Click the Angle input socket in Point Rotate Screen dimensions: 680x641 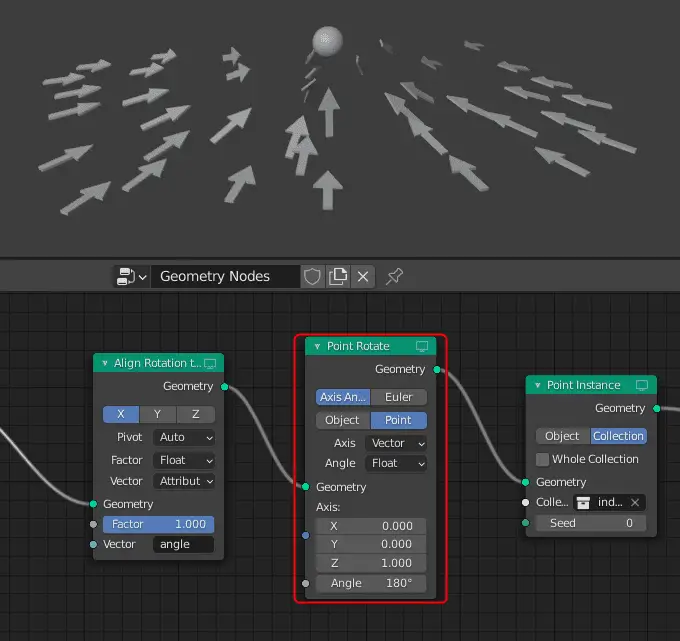click(306, 583)
